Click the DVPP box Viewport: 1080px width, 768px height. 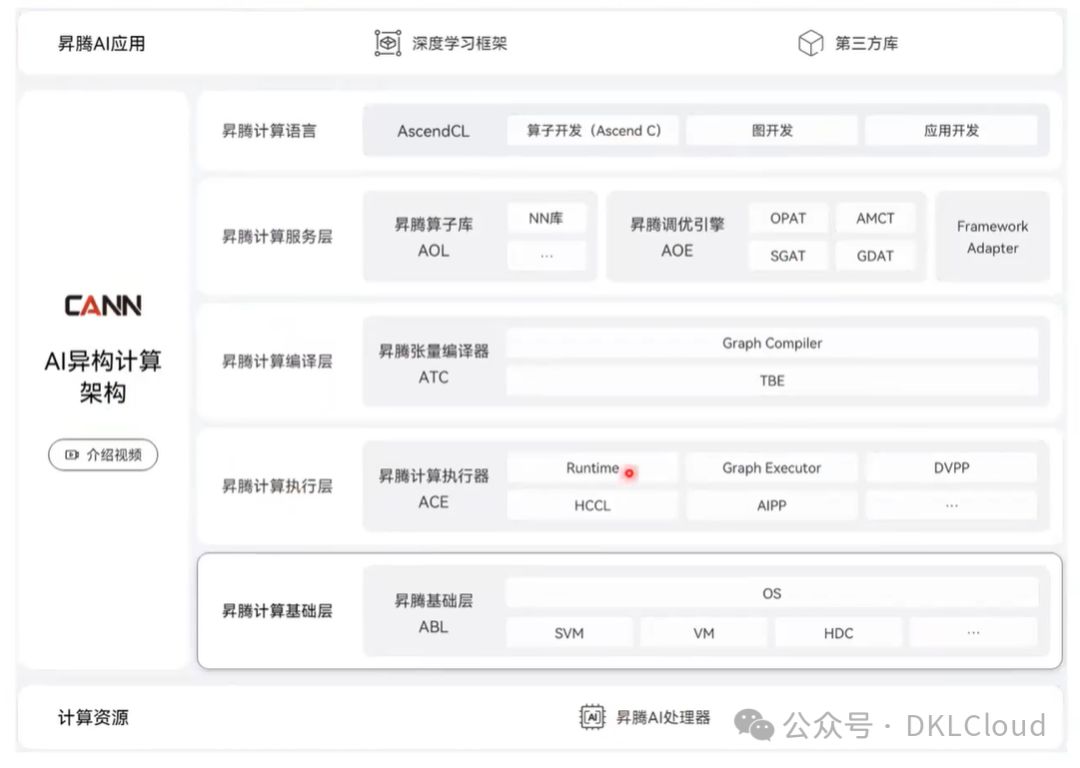951,468
